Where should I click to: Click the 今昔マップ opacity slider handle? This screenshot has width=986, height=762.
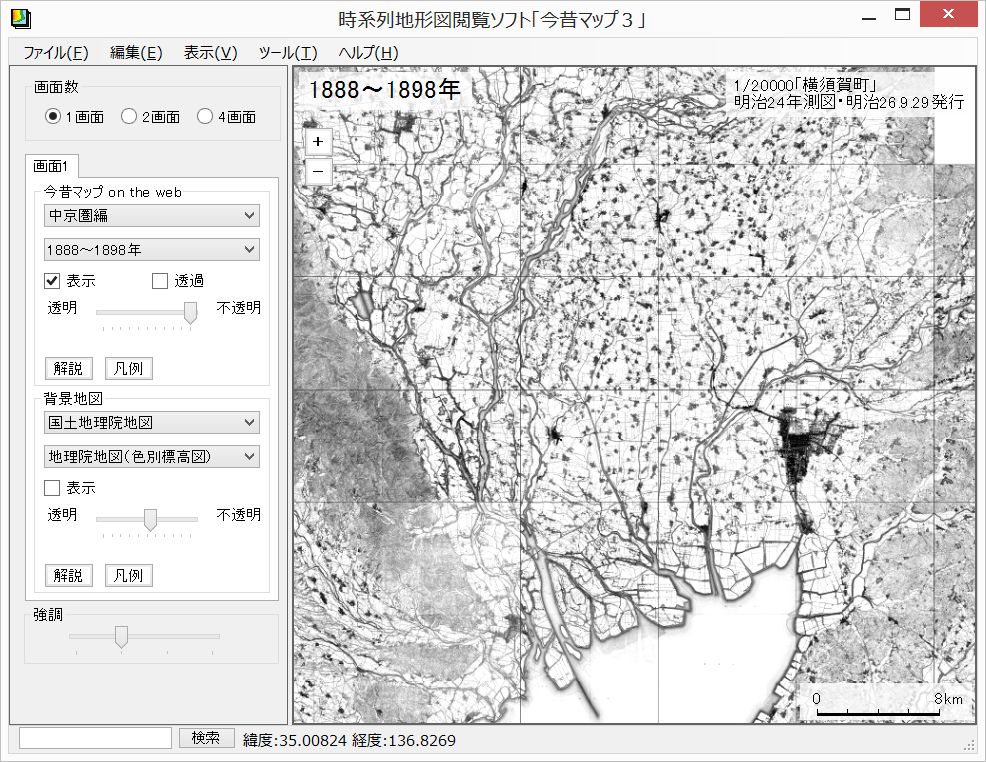point(190,312)
